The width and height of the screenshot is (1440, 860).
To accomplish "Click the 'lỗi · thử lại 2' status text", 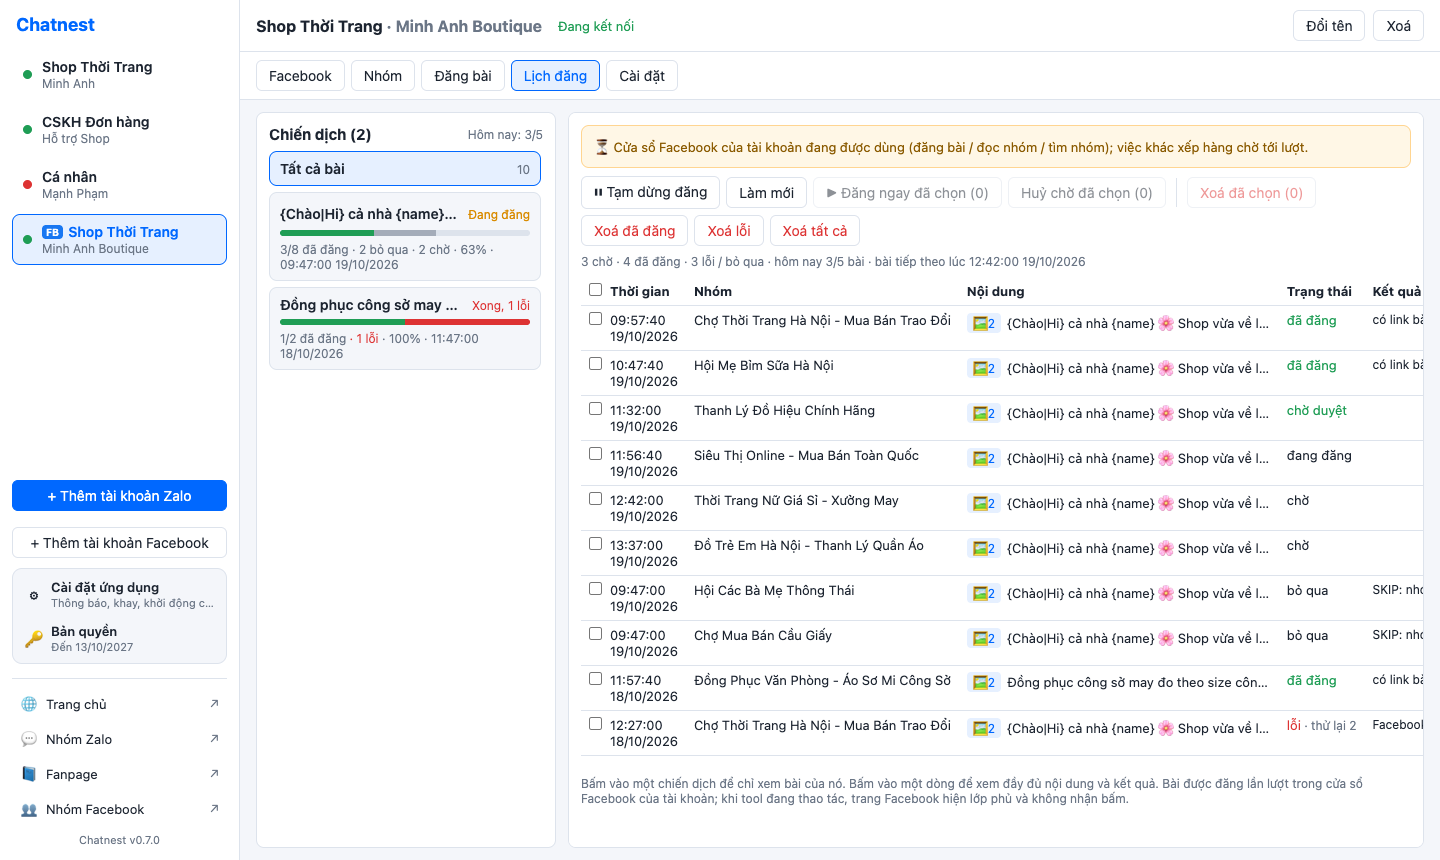I will coord(1322,725).
